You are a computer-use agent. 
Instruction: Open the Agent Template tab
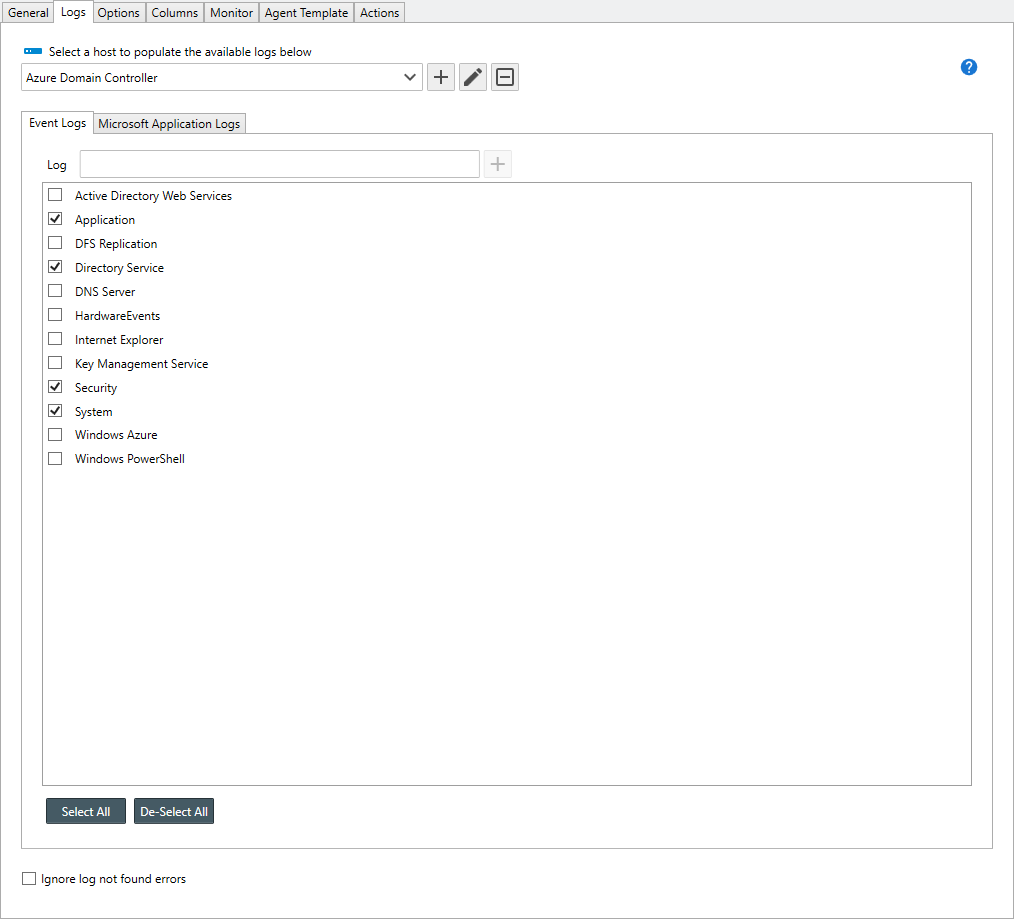pyautogui.click(x=306, y=13)
